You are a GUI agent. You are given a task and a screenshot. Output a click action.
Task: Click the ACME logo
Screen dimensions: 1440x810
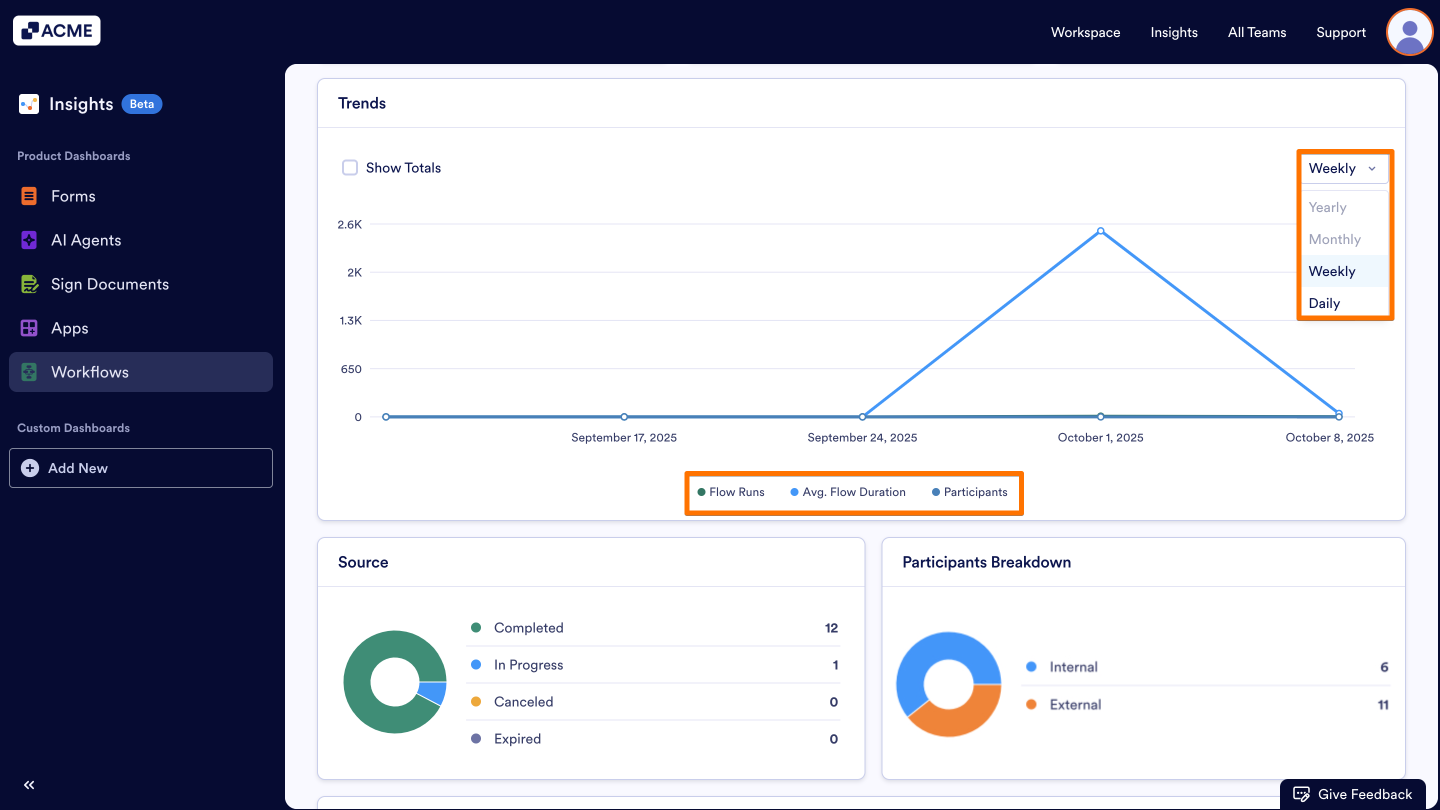click(56, 30)
